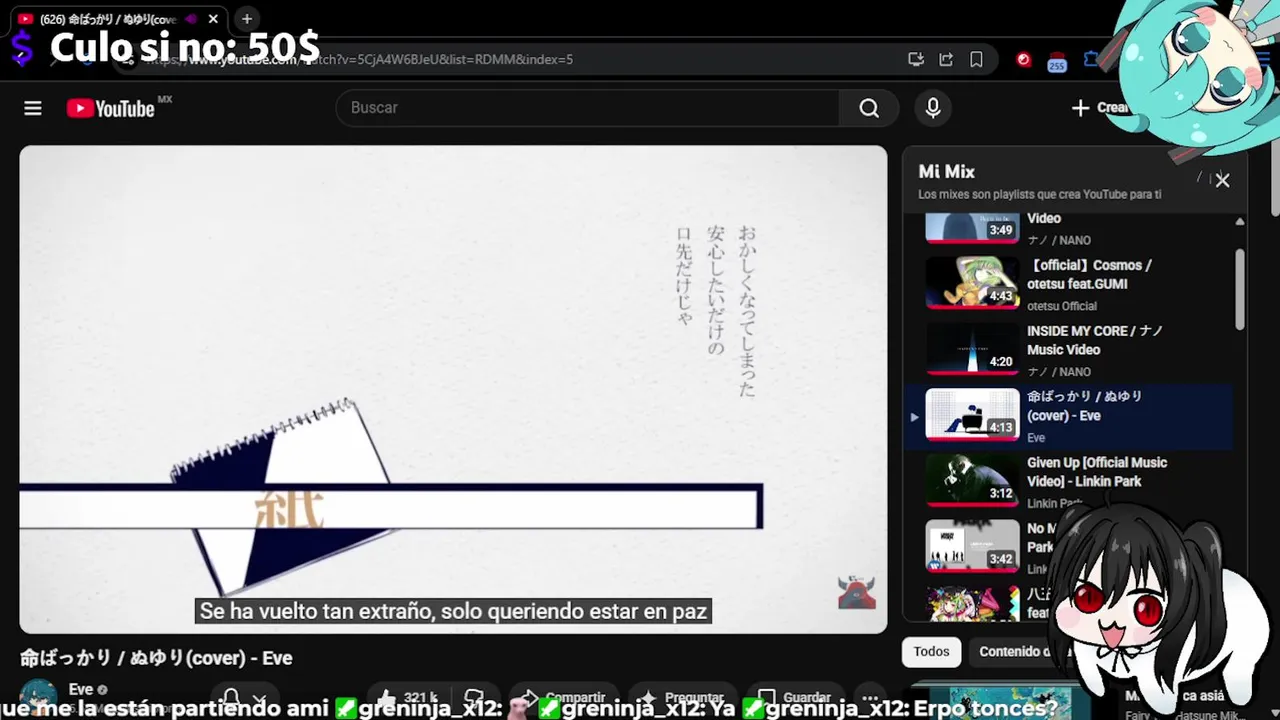
Task: Open the playlist thumbnail showing 3:42
Action: click(972, 546)
